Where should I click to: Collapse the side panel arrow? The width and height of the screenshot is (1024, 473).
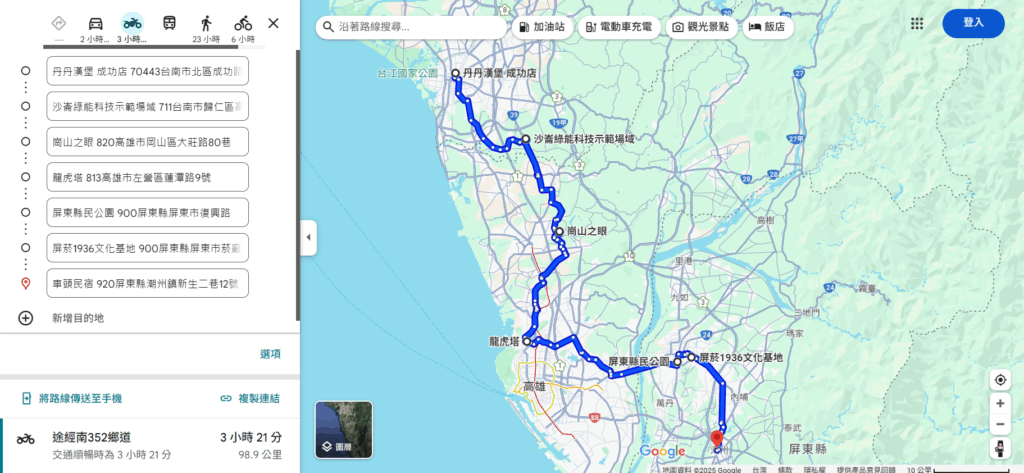click(x=308, y=238)
